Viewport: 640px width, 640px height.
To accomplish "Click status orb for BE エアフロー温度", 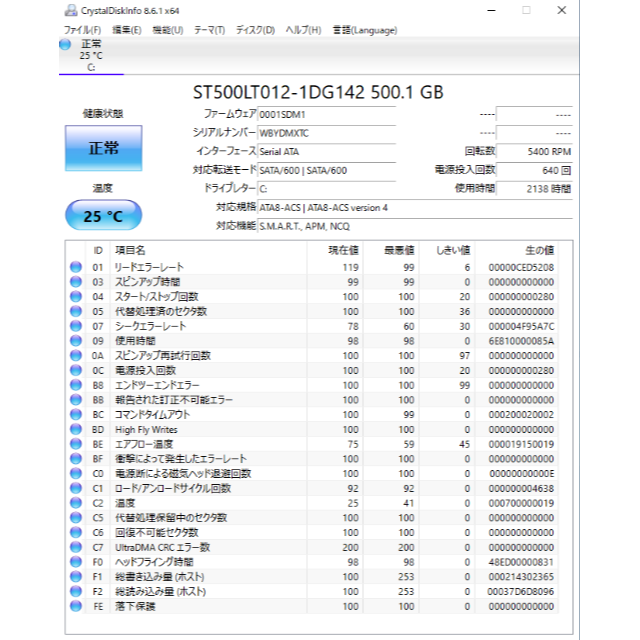I will pyautogui.click(x=76, y=444).
